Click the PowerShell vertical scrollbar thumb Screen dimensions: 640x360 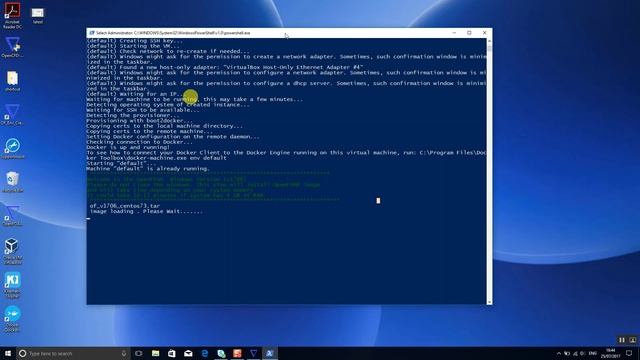coord(489,49)
